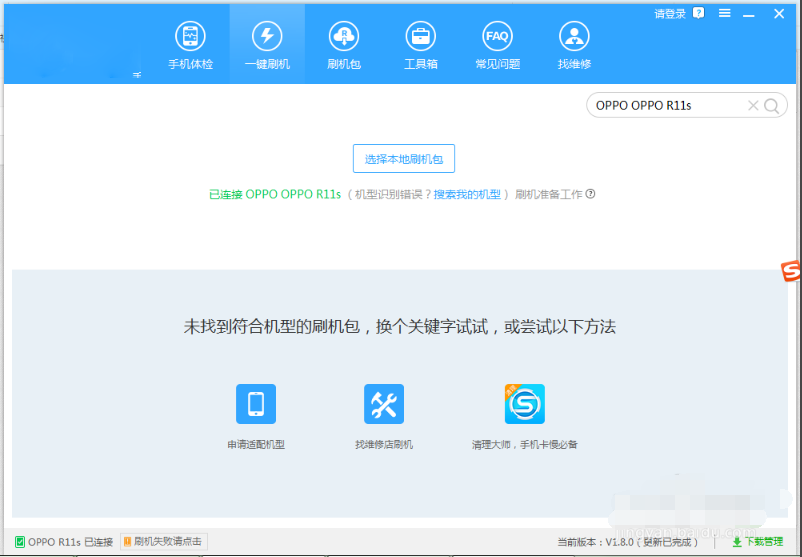Click the 刷机准备工作 text
Image resolution: width=802 pixels, height=557 pixels.
click(x=548, y=194)
